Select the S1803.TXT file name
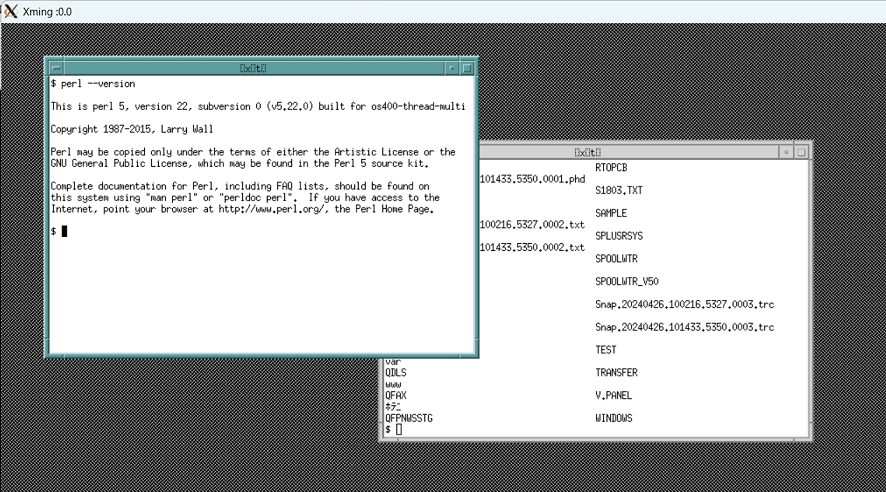Viewport: 886px width, 492px height. click(x=619, y=190)
